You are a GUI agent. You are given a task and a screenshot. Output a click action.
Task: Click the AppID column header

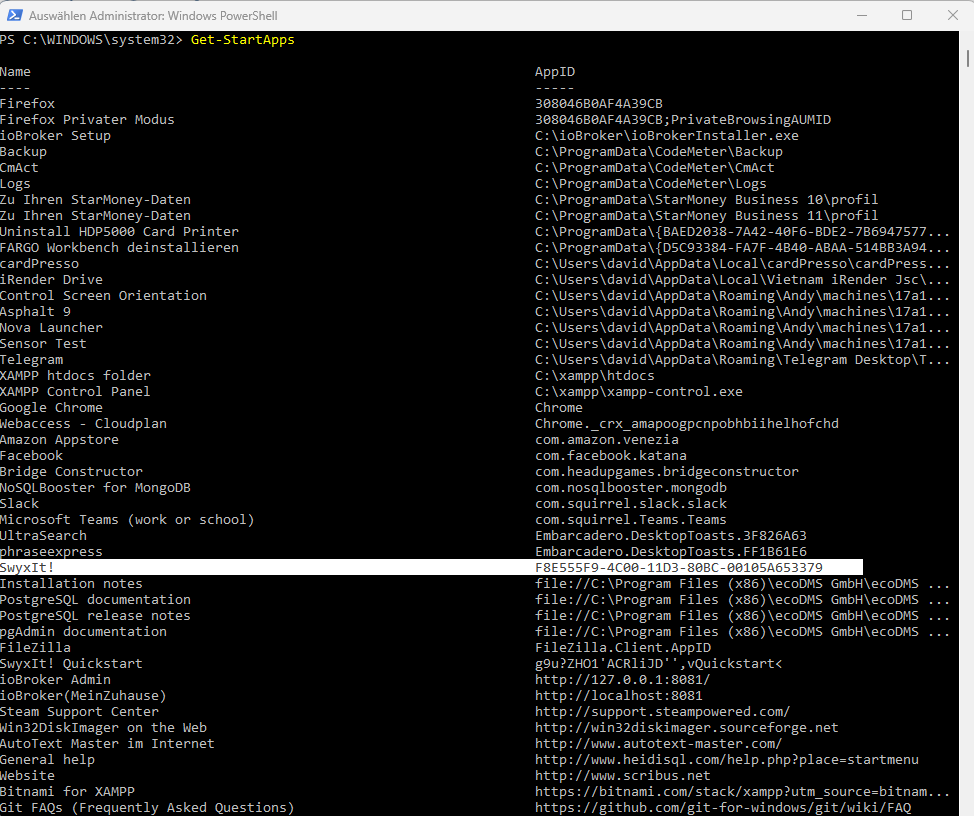[x=555, y=72]
